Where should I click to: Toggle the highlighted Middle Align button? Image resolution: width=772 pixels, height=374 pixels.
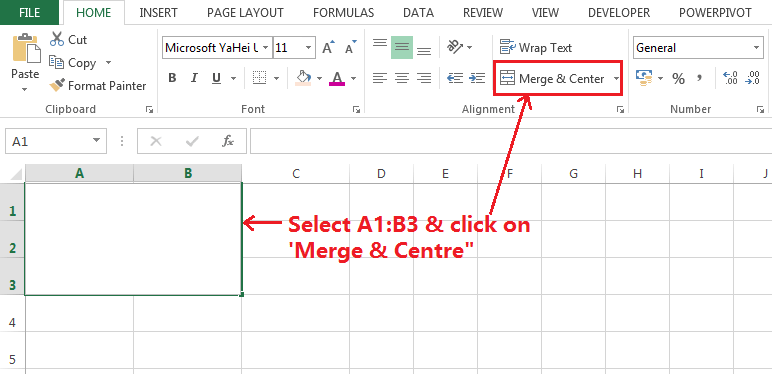(x=402, y=48)
